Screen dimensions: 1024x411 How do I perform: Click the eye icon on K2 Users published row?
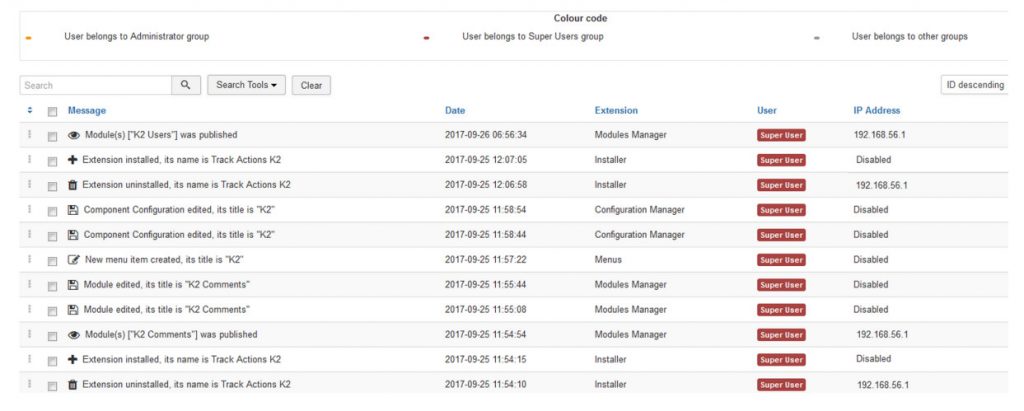74,135
